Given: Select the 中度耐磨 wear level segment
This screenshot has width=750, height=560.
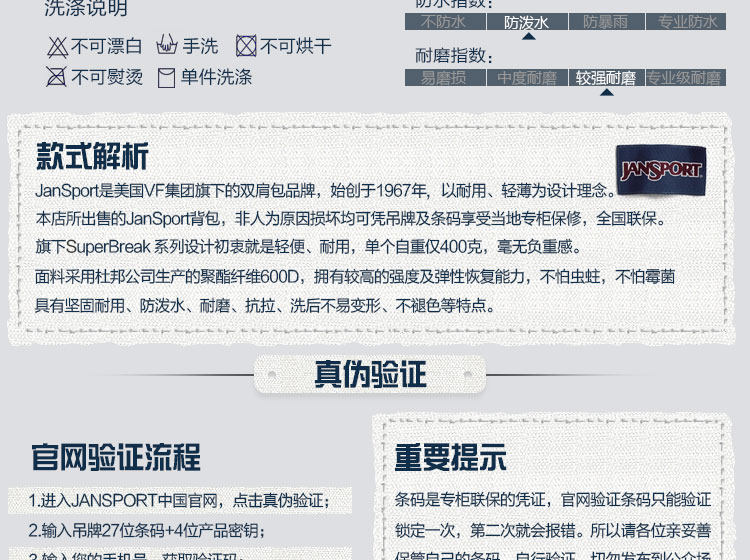Looking at the screenshot, I should pos(527,77).
